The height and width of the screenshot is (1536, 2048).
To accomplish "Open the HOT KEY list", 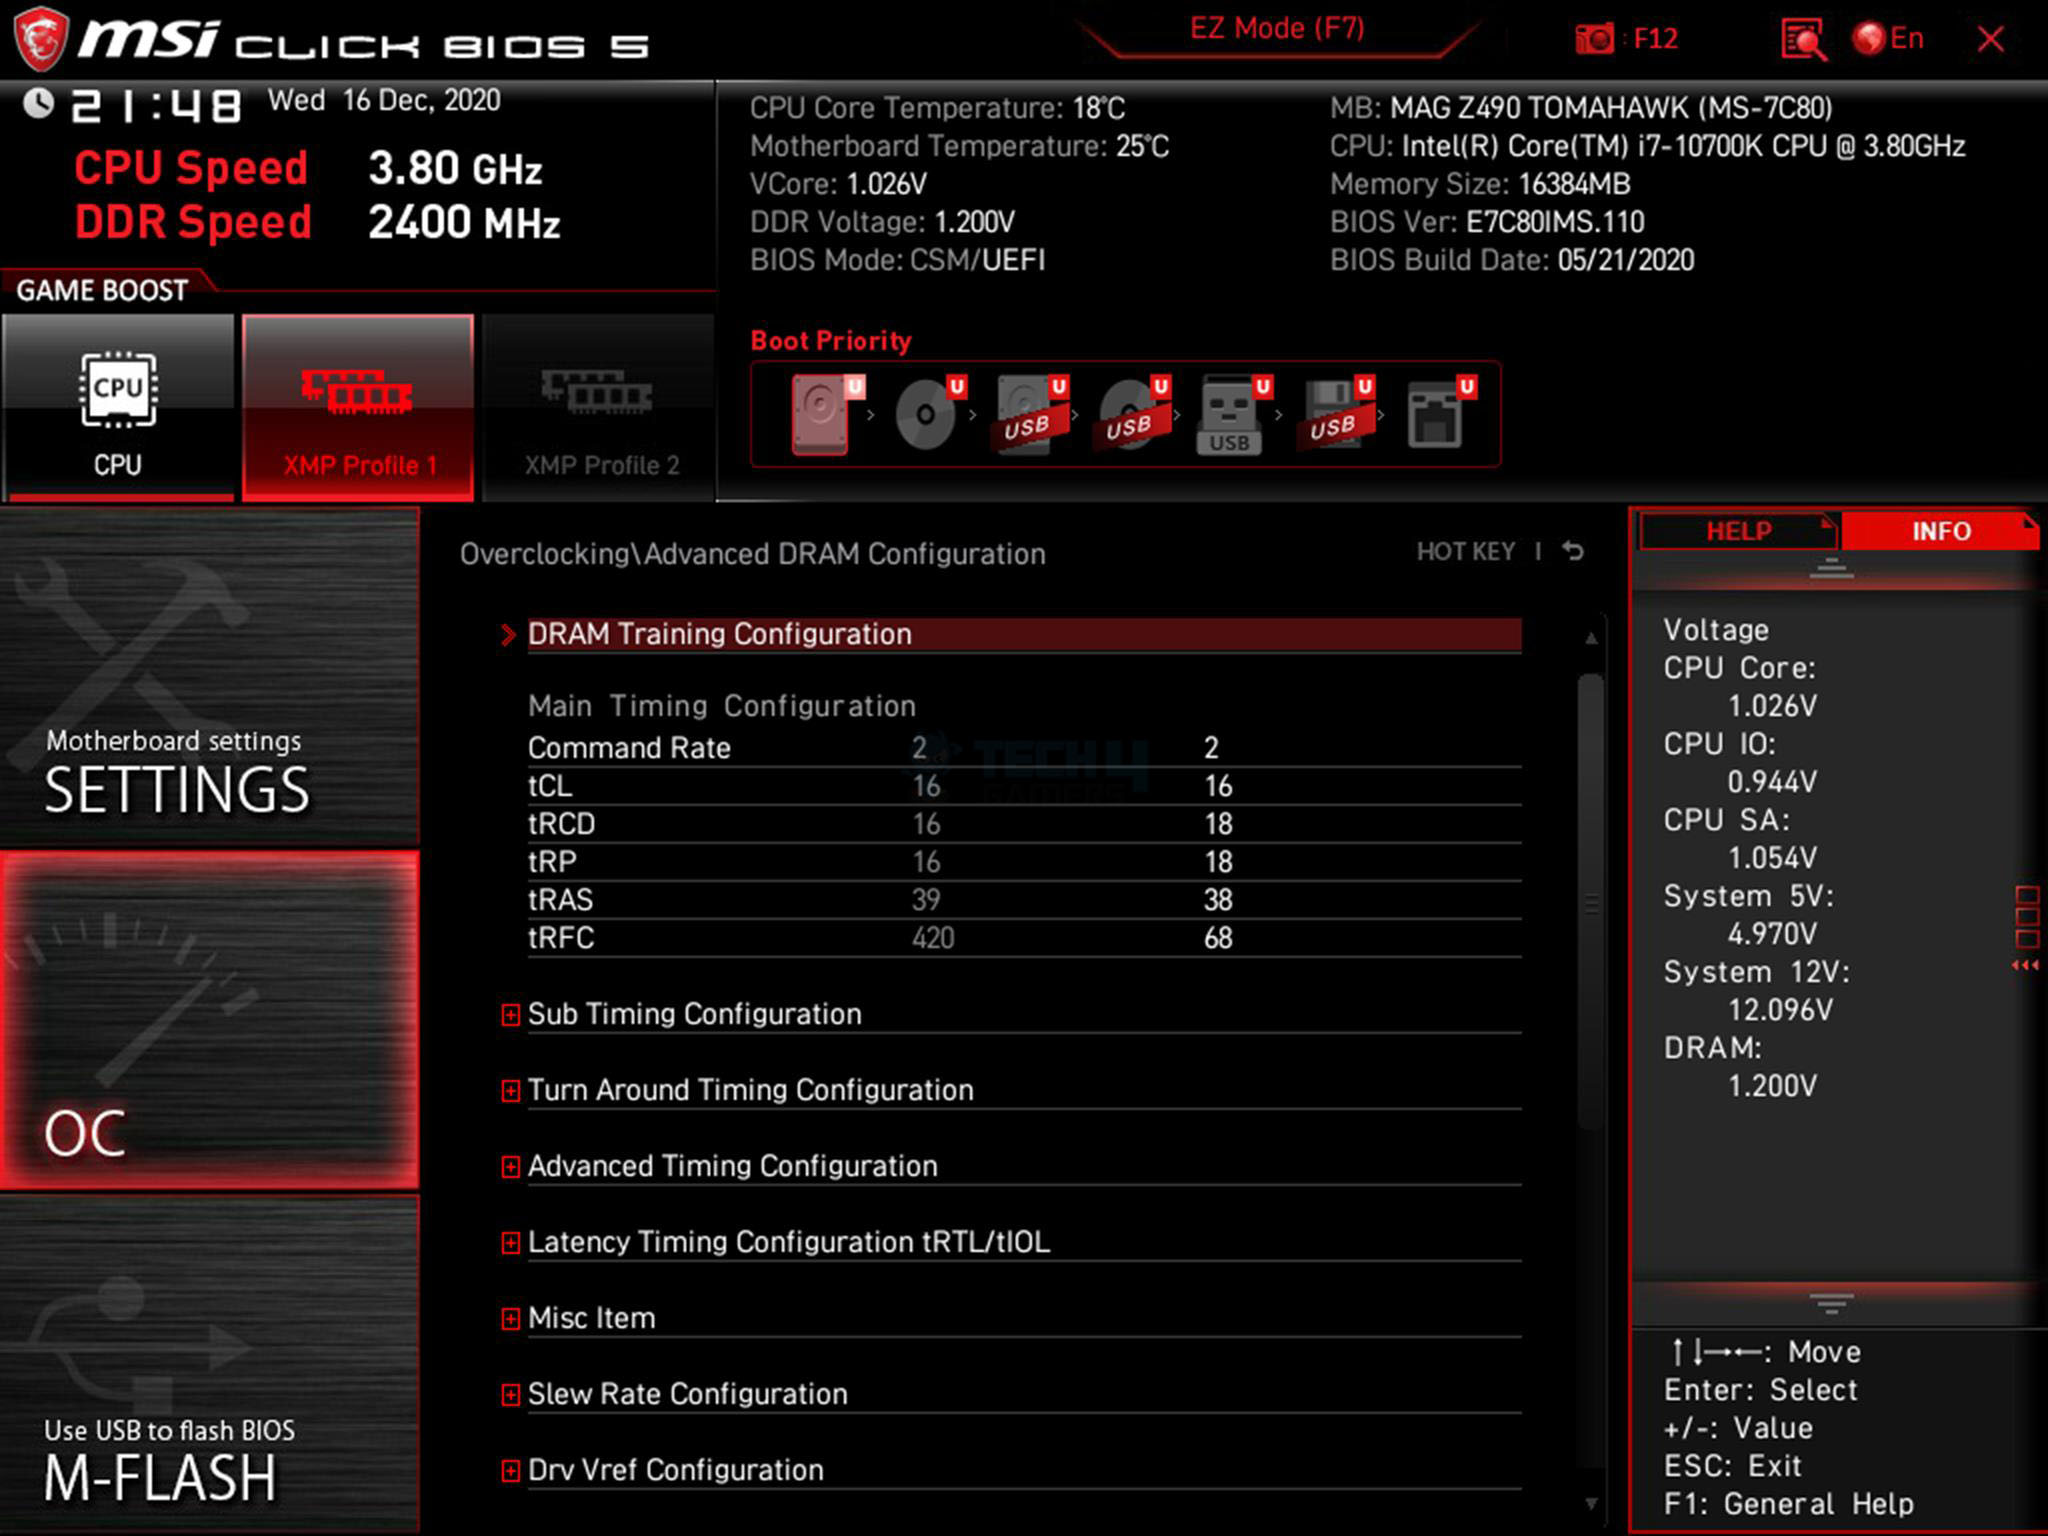I will click(1466, 552).
